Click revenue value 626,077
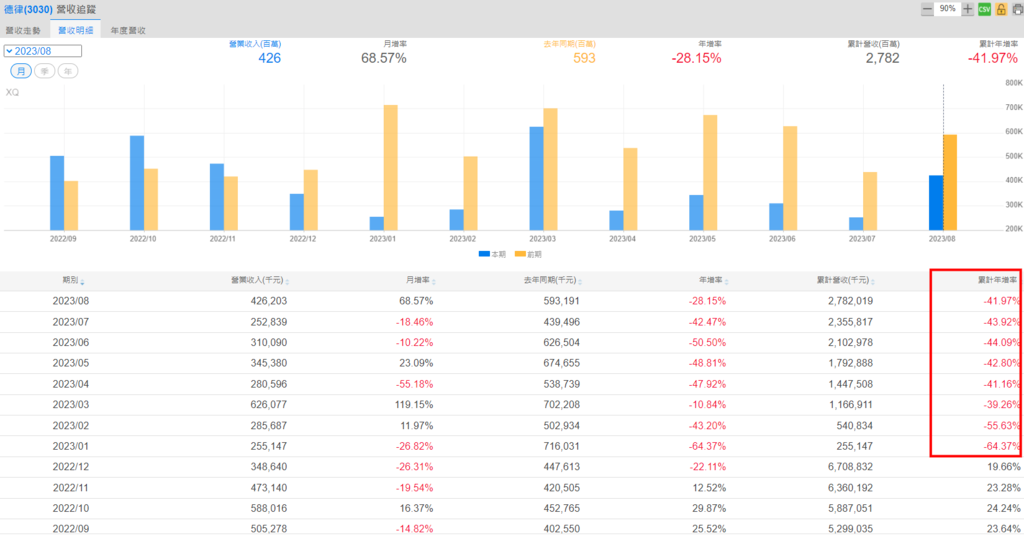This screenshot has width=1024, height=536. pyautogui.click(x=268, y=405)
